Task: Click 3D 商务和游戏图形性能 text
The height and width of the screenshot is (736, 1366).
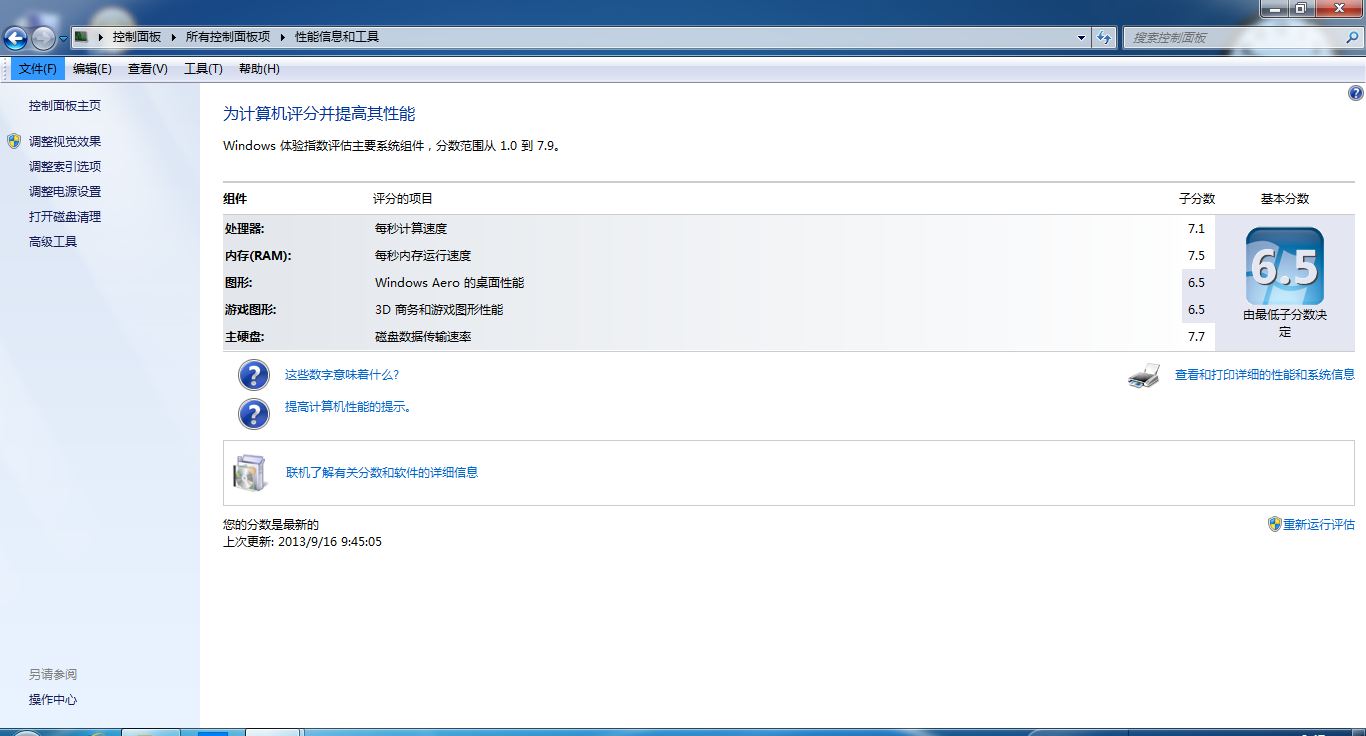Action: pyautogui.click(x=439, y=309)
